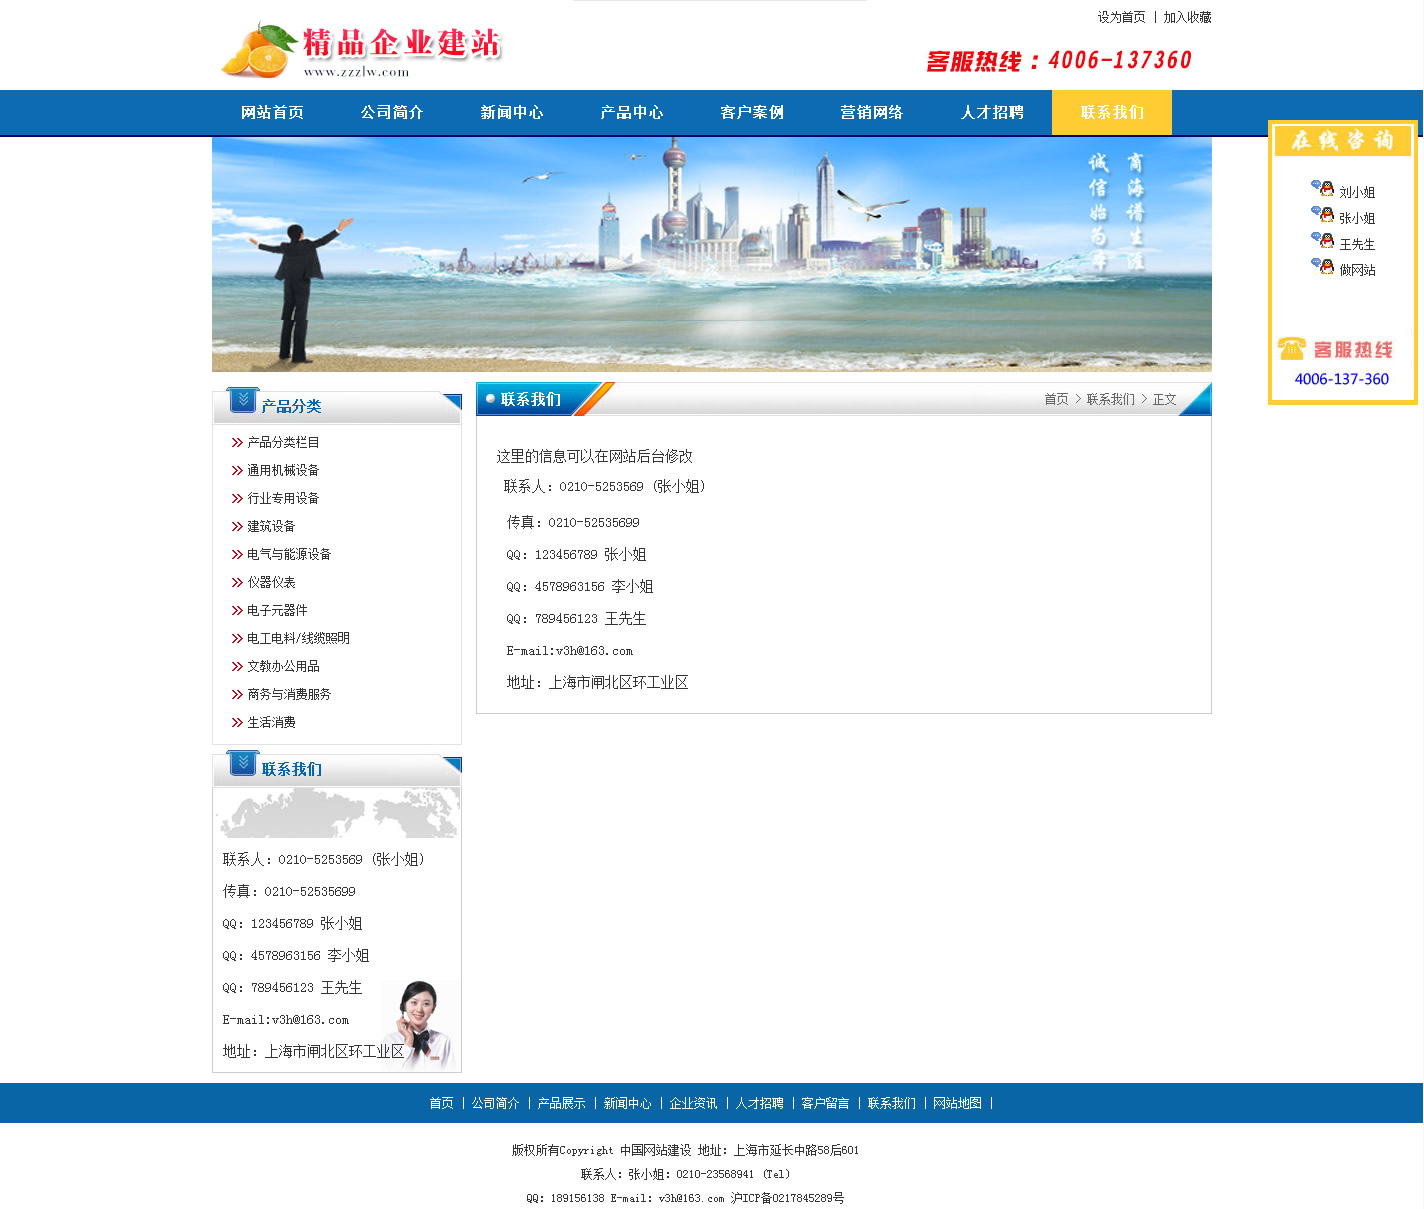Viewport: 1424px width, 1209px height.
Task: Click the orange fruit site logo
Action: (258, 52)
